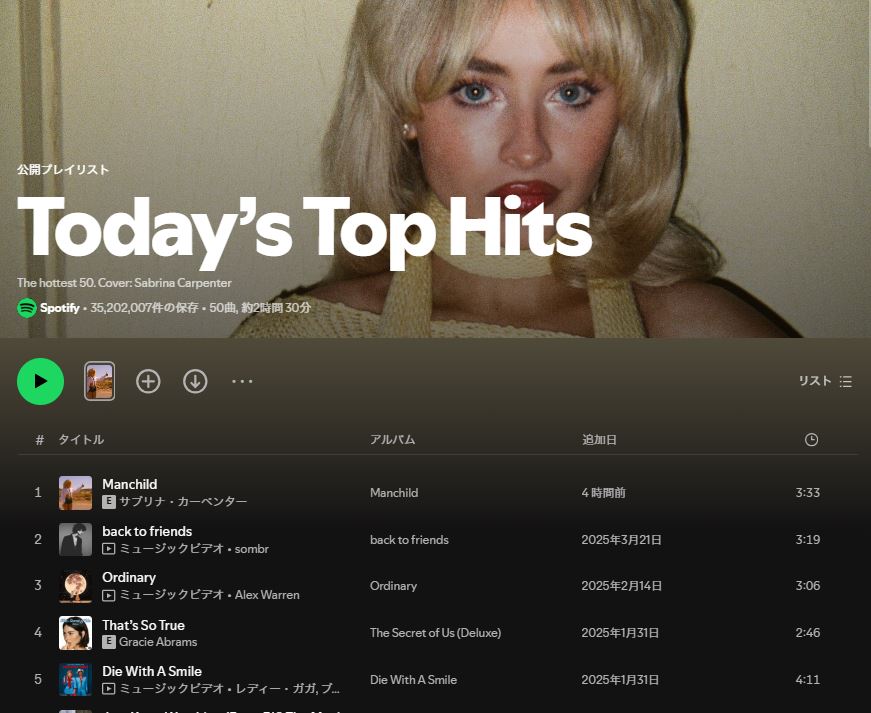Click Die With A Smile cover thumbnail

[75, 680]
